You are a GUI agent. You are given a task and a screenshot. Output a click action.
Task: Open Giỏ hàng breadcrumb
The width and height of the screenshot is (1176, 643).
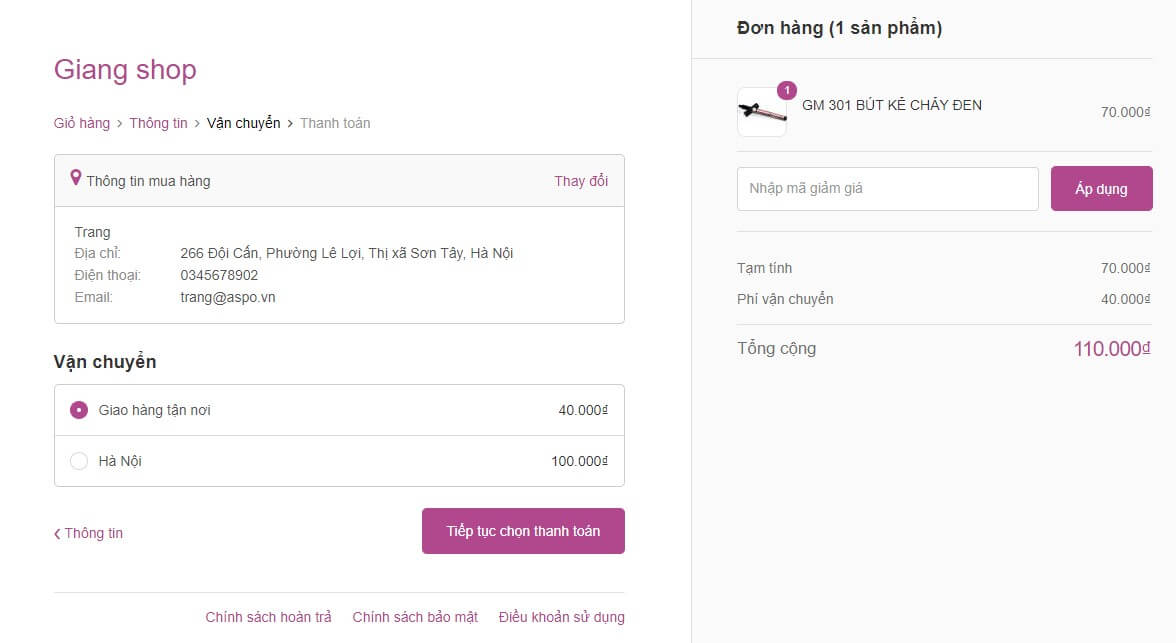click(82, 123)
